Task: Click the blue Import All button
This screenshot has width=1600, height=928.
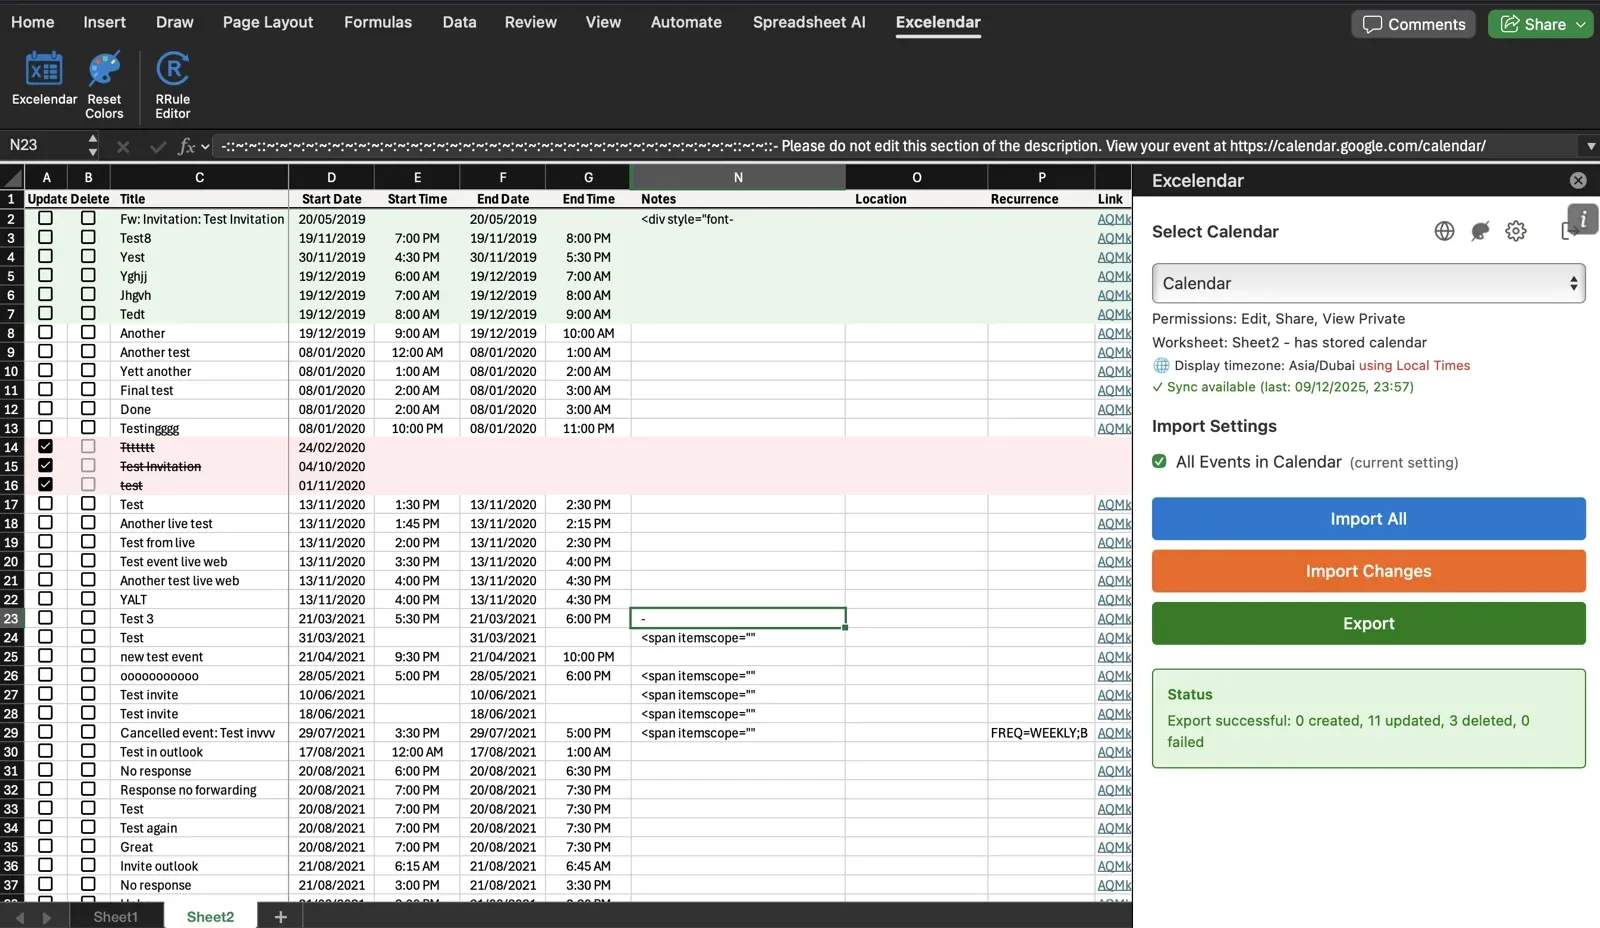Action: tap(1368, 519)
